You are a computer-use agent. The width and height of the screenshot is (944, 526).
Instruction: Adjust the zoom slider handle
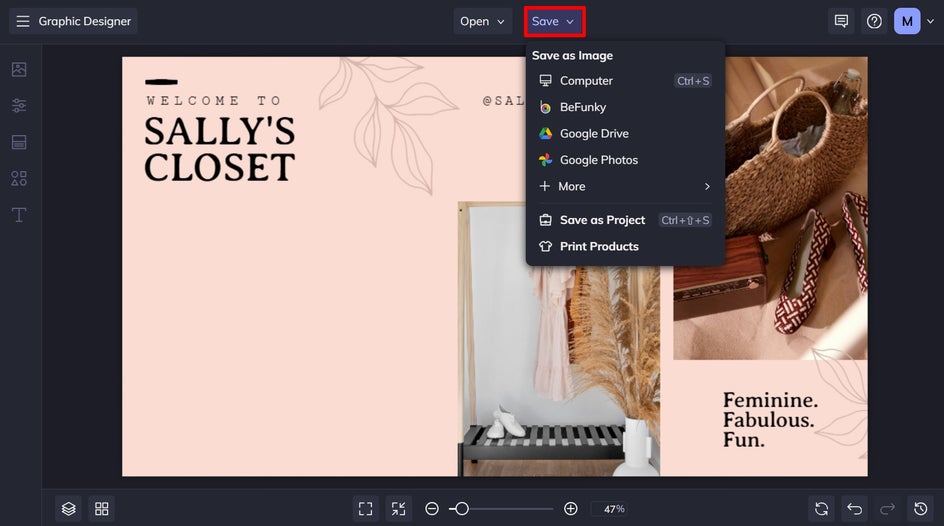tap(462, 509)
